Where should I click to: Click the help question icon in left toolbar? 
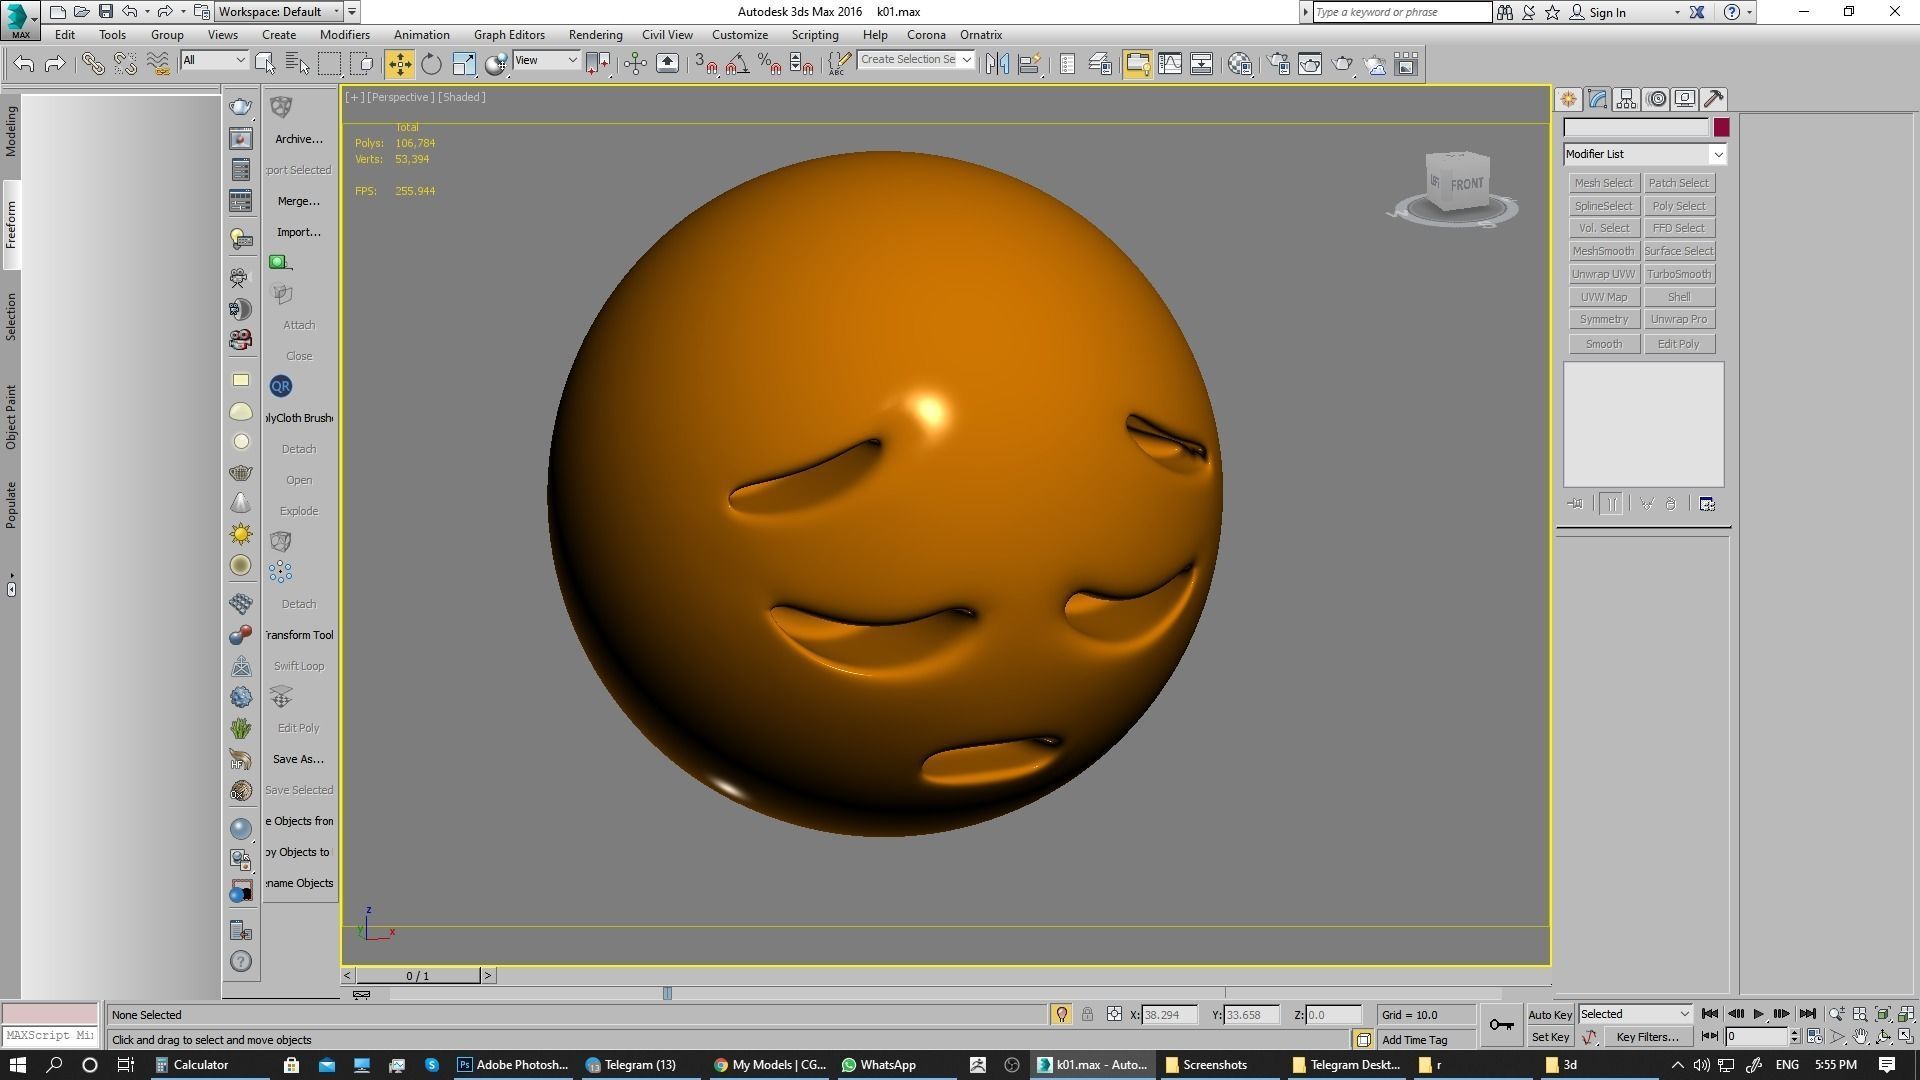tap(241, 961)
